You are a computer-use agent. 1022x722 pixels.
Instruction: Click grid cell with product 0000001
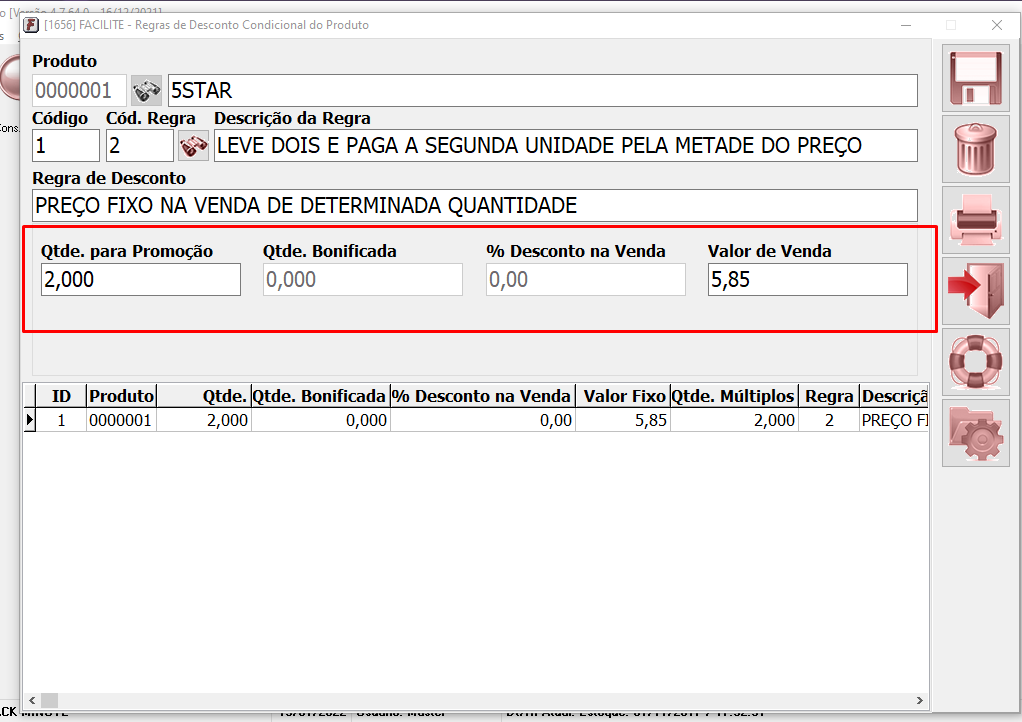(x=121, y=420)
